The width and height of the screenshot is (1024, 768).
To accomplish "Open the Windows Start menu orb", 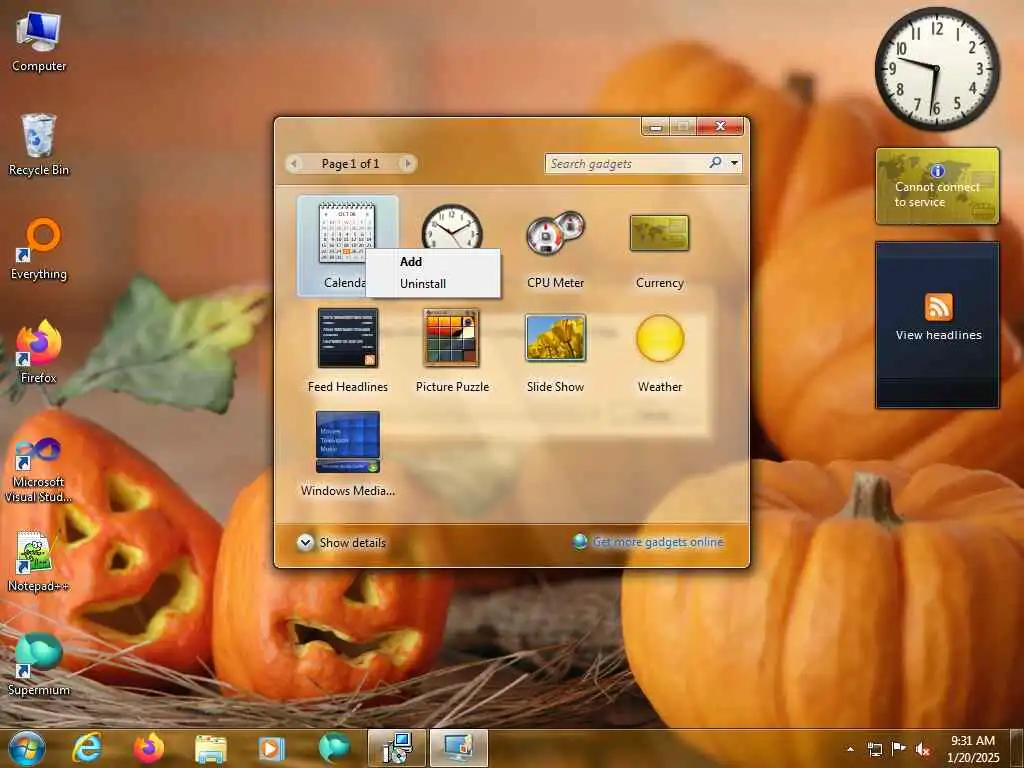I will (x=27, y=748).
